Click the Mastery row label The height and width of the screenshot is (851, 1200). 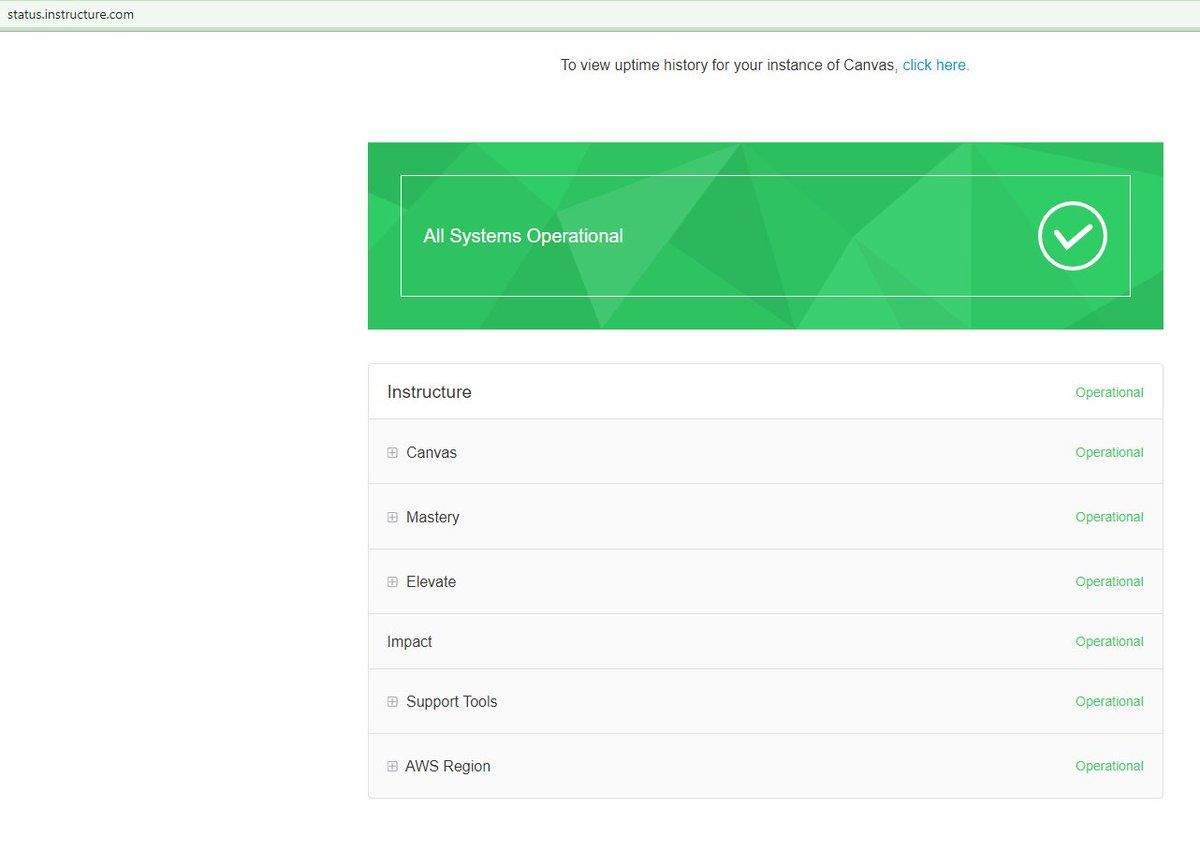pos(432,518)
